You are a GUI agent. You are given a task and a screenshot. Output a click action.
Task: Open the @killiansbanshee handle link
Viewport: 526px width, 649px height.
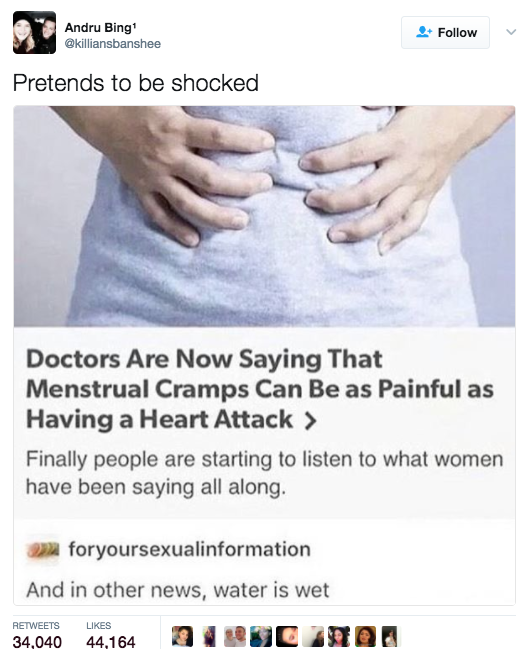click(x=113, y=43)
